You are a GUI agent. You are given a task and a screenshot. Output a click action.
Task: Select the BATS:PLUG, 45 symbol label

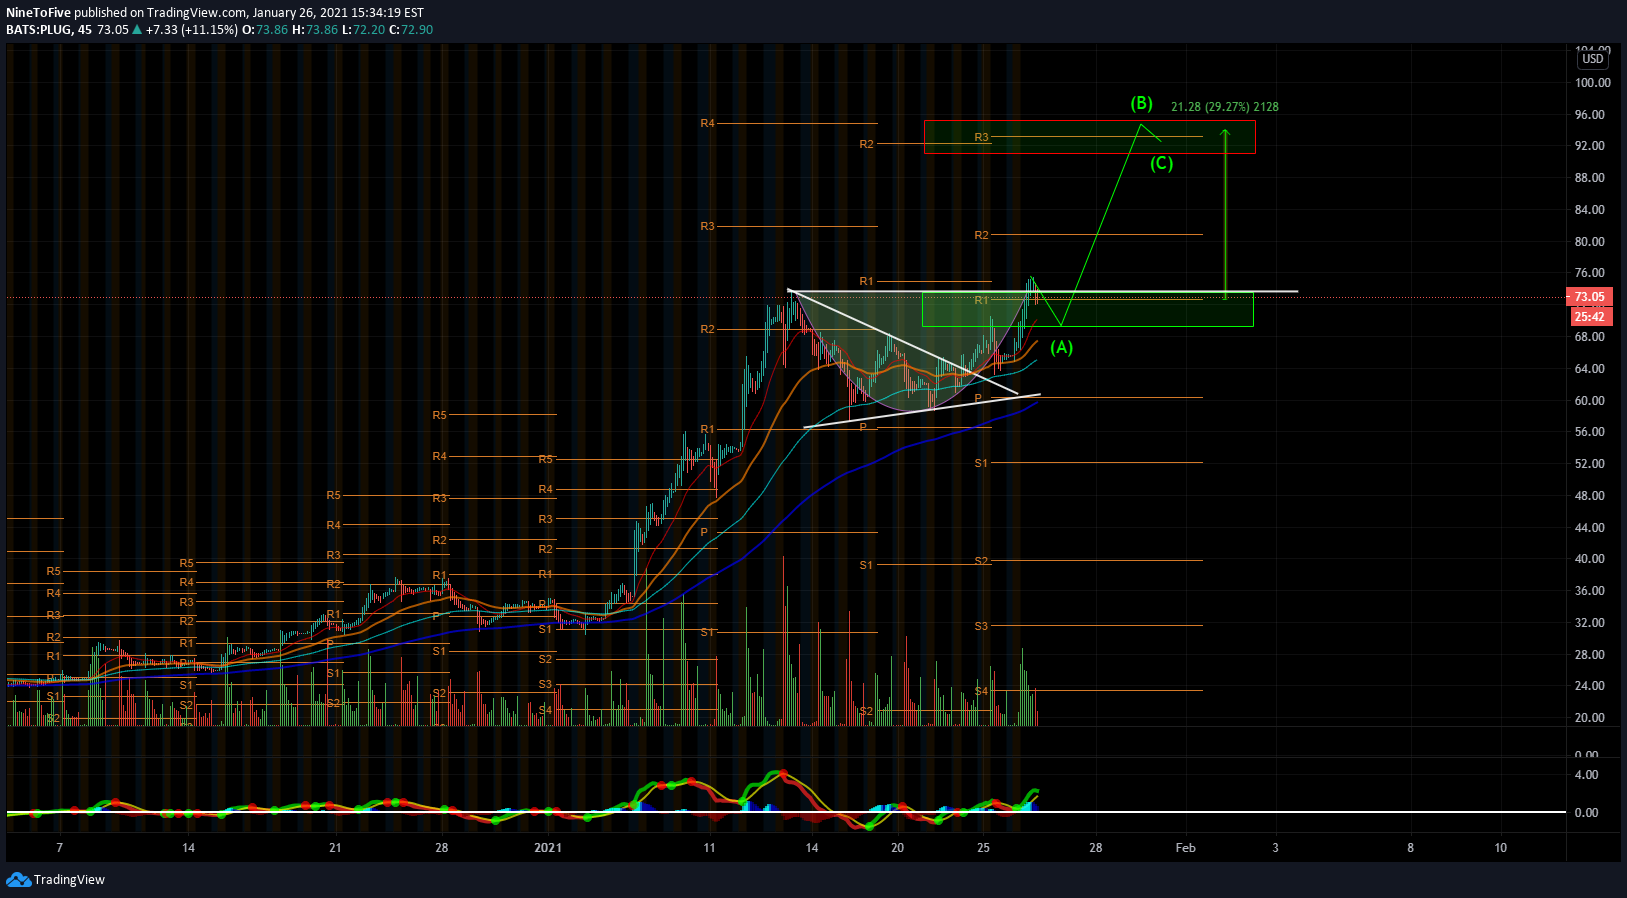point(49,30)
